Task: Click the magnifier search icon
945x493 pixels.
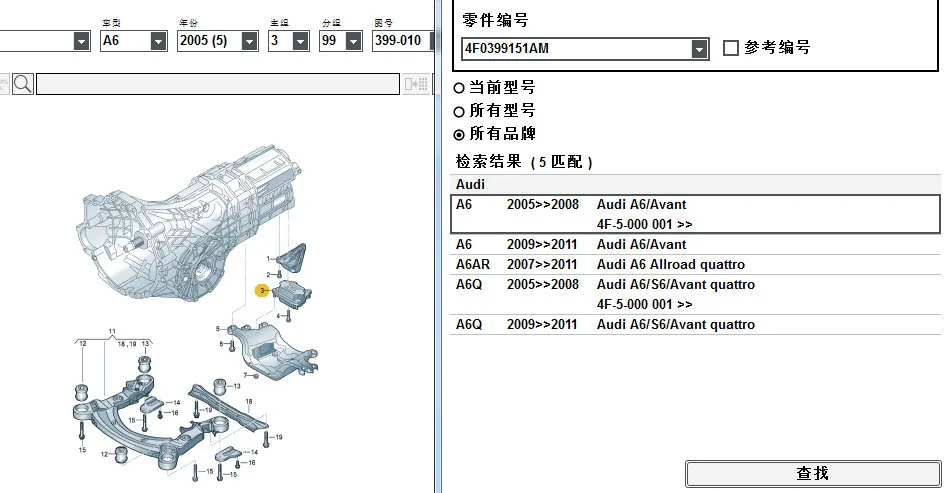Action: click(22, 84)
